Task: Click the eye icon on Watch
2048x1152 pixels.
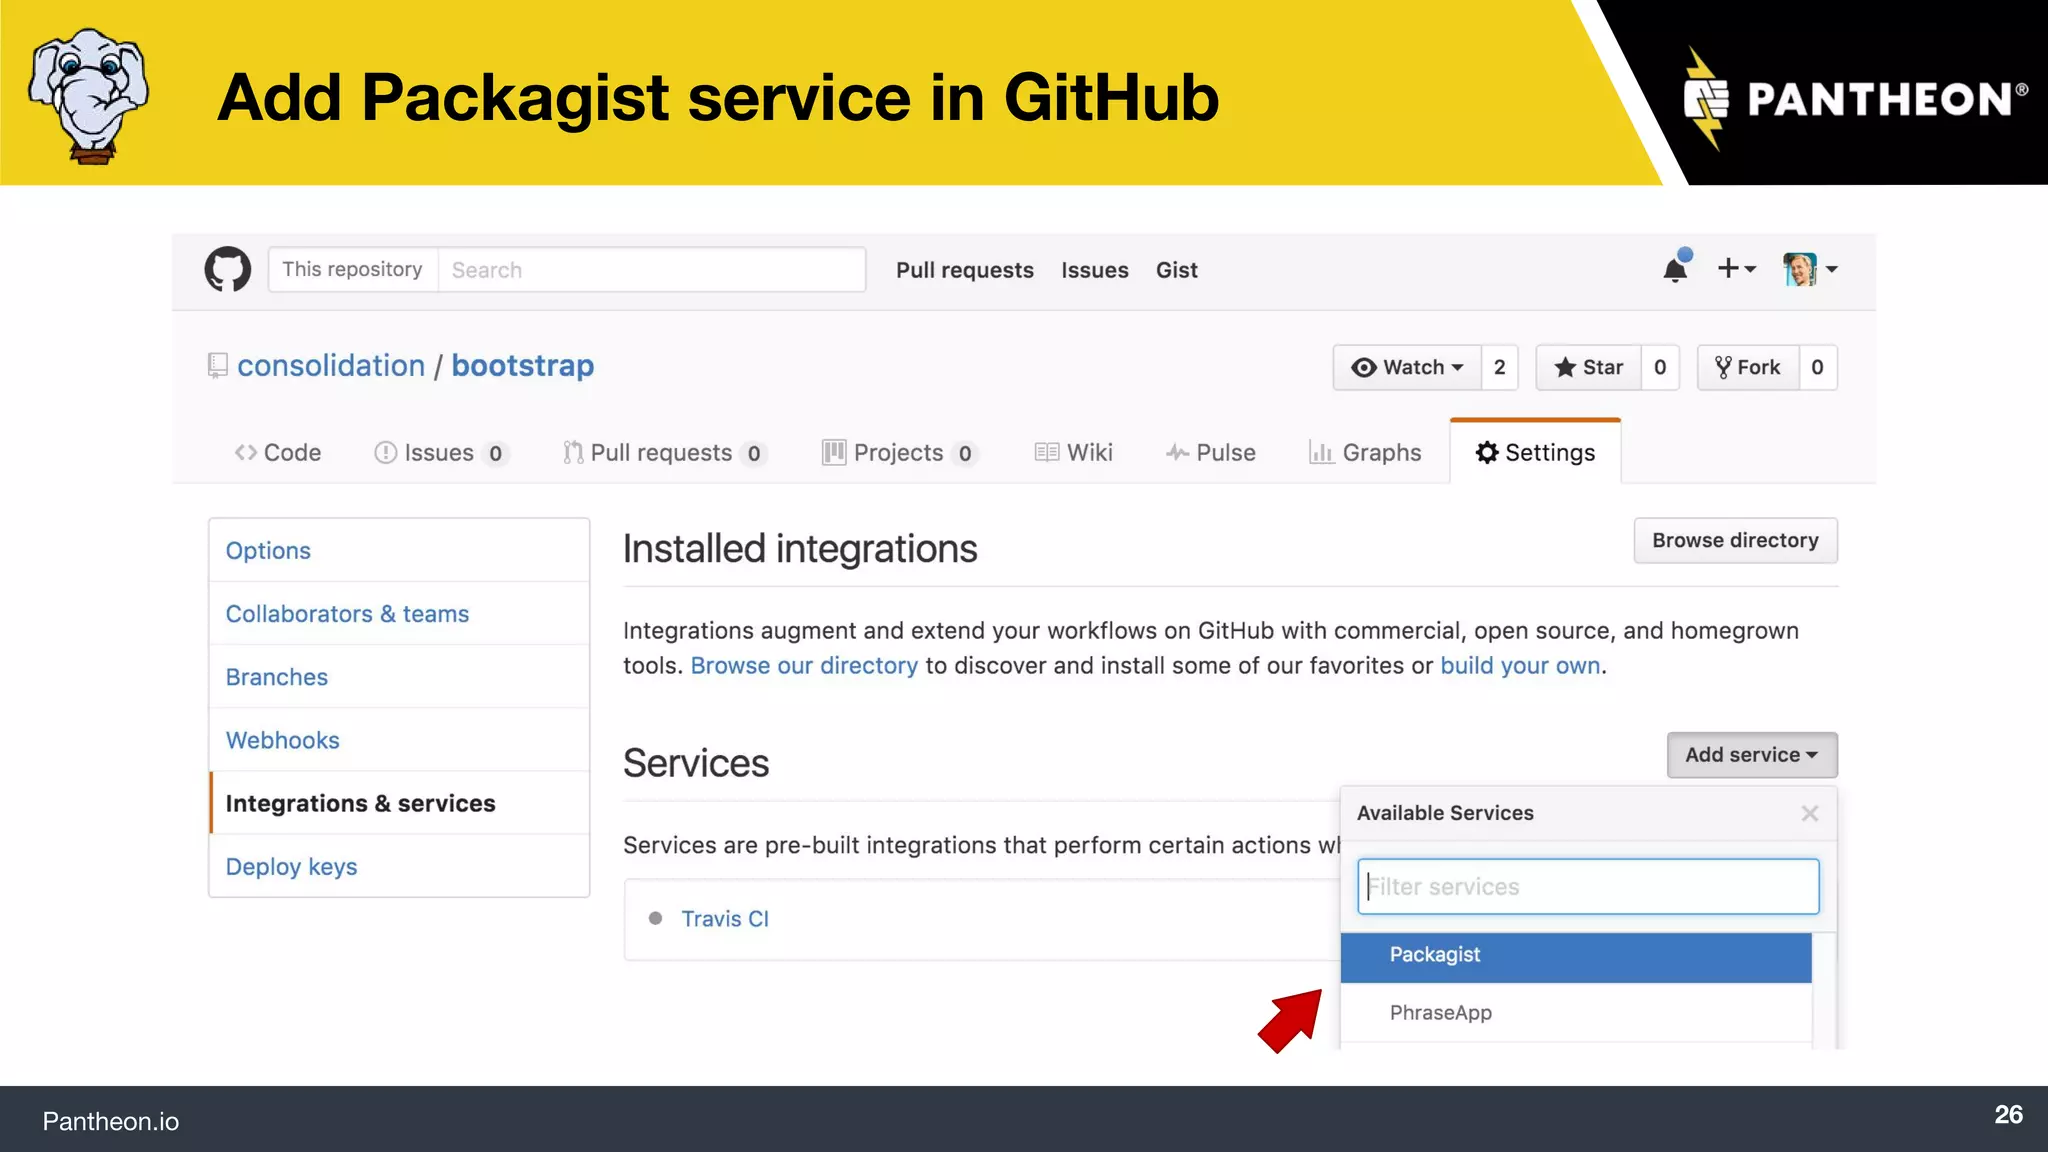Action: coord(1363,367)
